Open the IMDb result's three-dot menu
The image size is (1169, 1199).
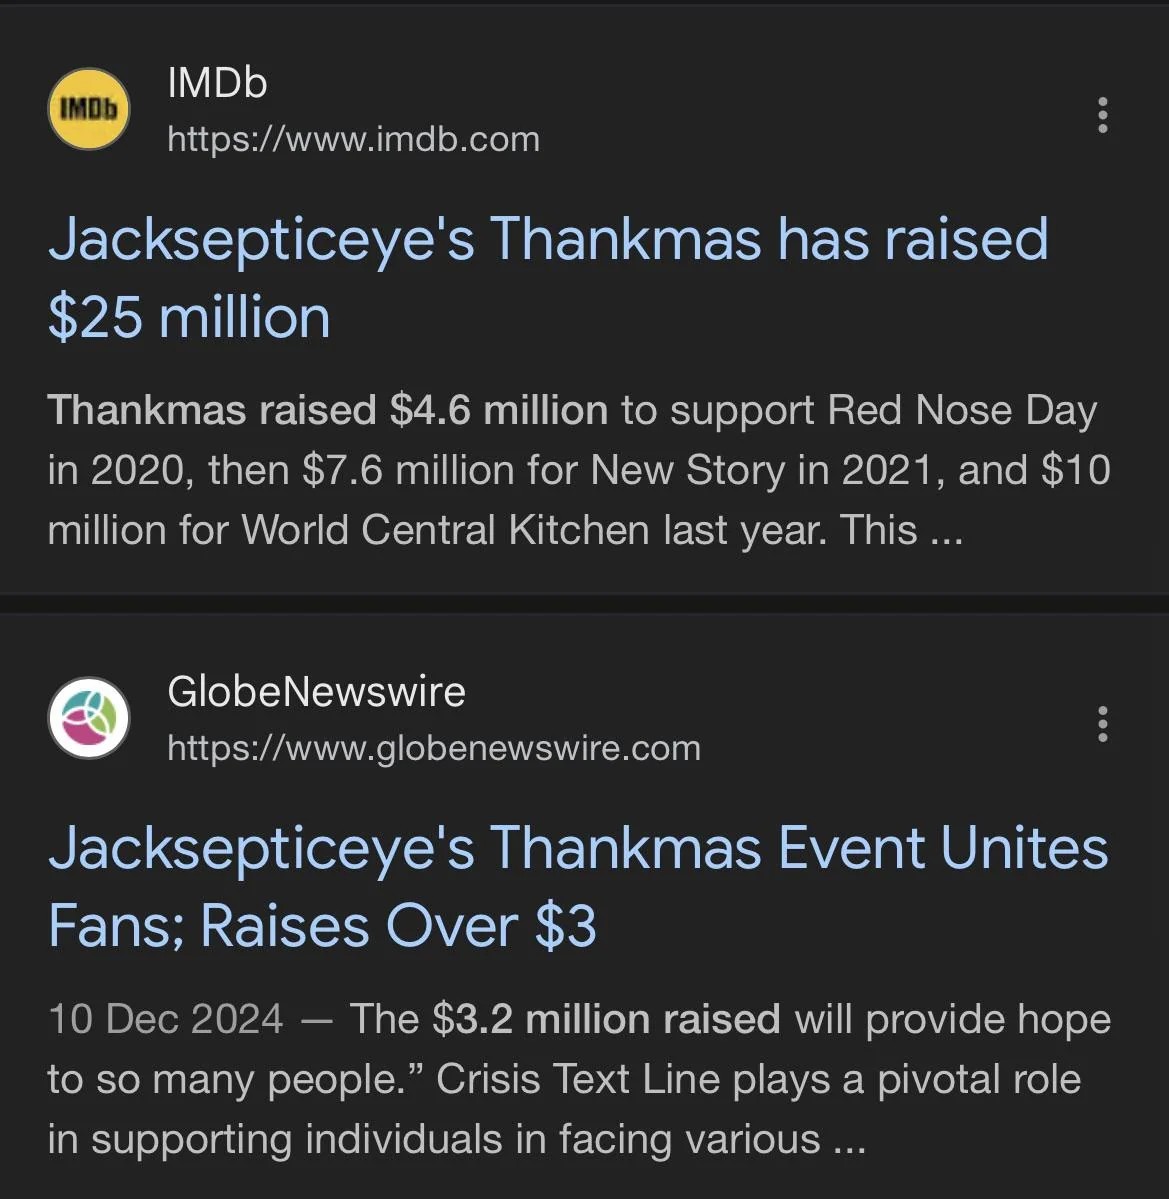click(1102, 115)
